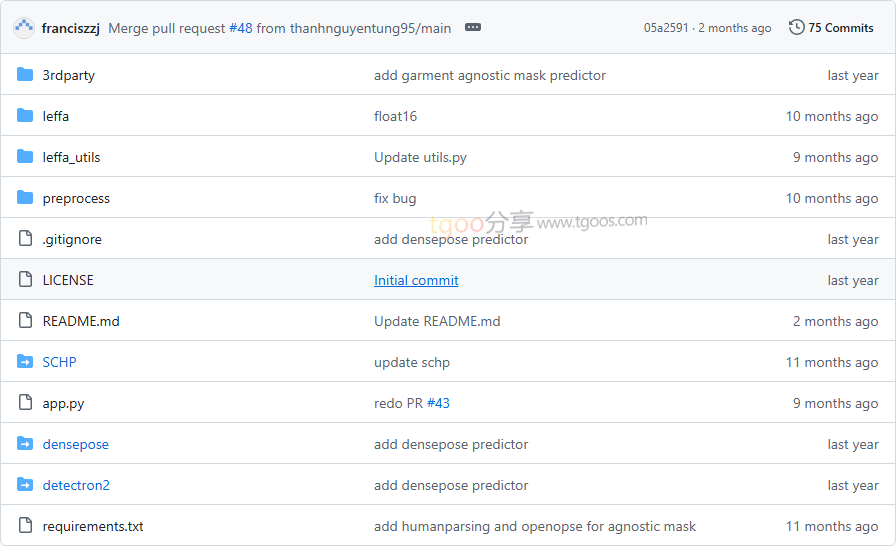The height and width of the screenshot is (546, 896).
Task: Click franciszzj's avatar image
Action: (x=24, y=28)
